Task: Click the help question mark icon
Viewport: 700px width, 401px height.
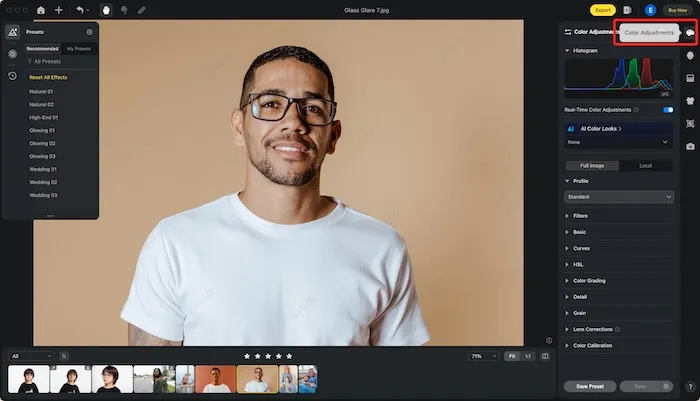Action: 690,387
